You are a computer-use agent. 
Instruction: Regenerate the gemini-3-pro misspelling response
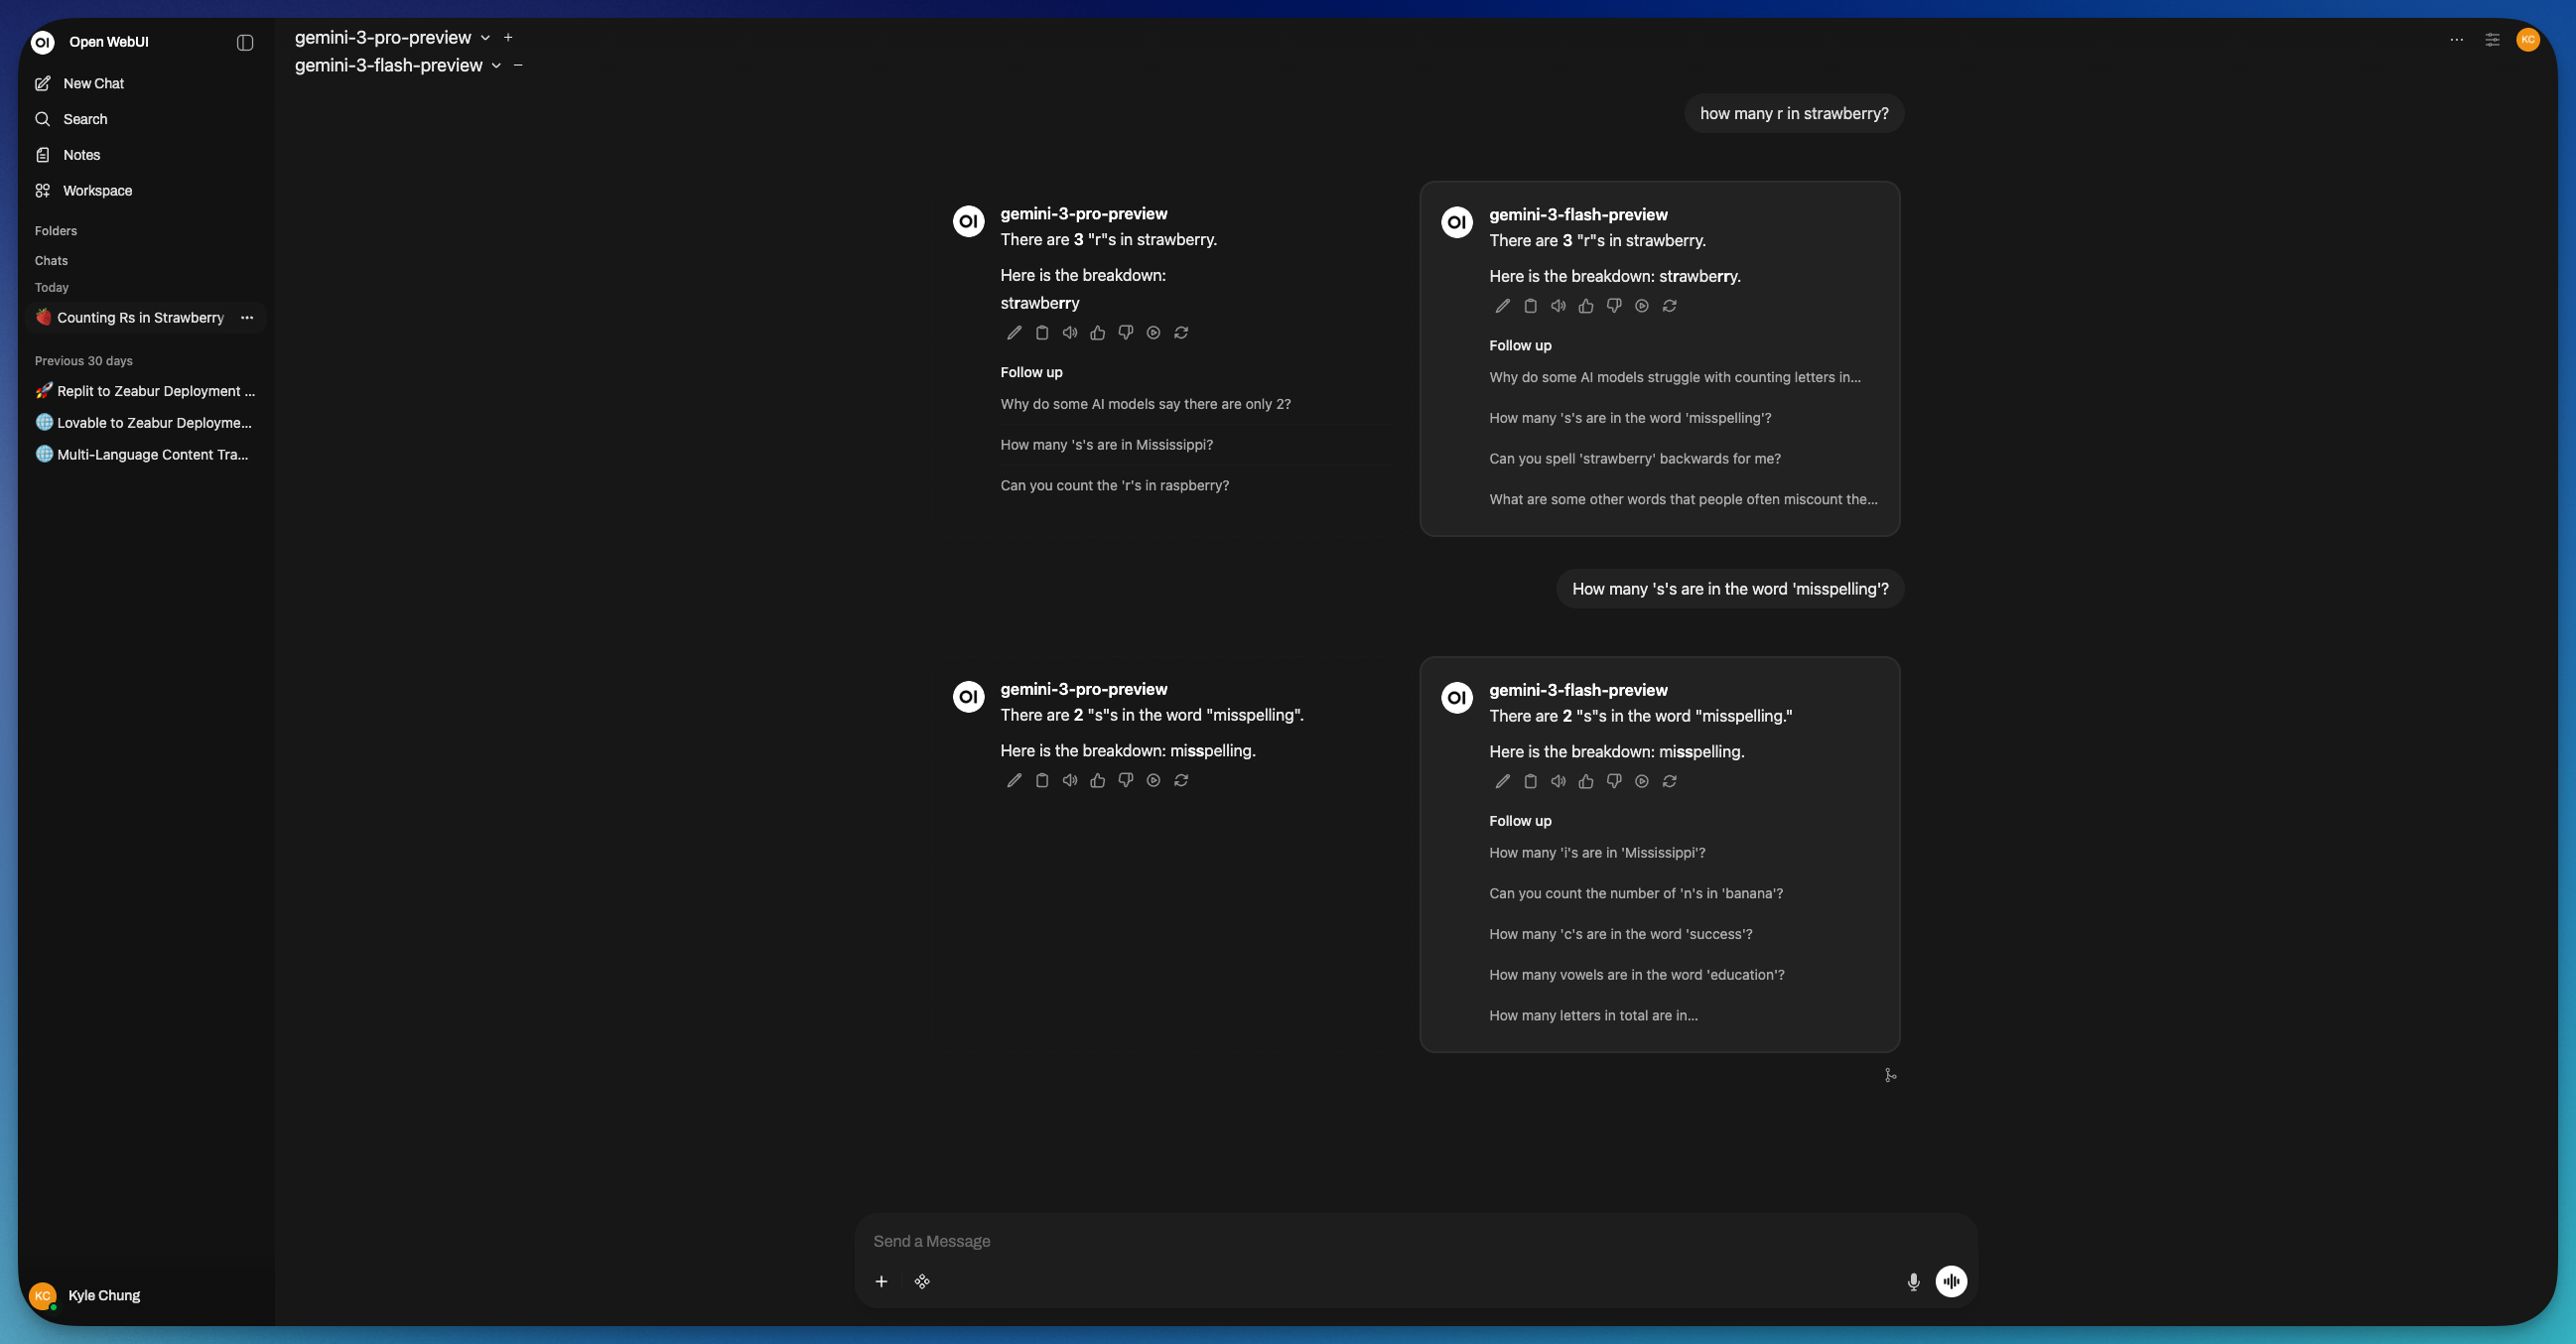point(1181,781)
